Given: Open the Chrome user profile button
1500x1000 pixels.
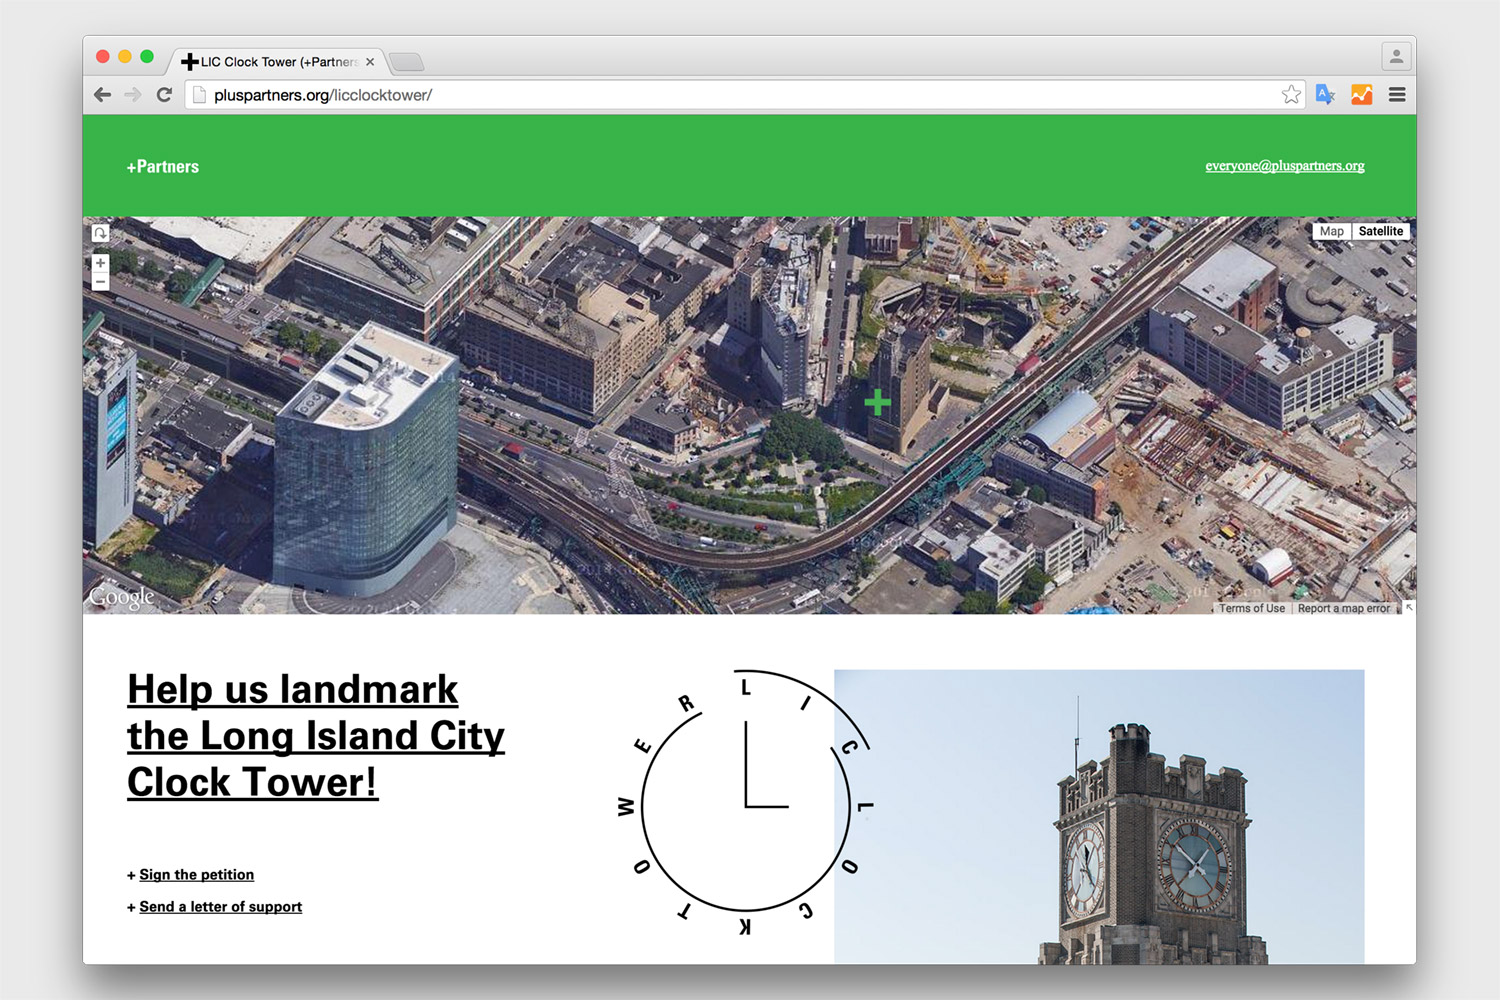Looking at the screenshot, I should tap(1396, 57).
